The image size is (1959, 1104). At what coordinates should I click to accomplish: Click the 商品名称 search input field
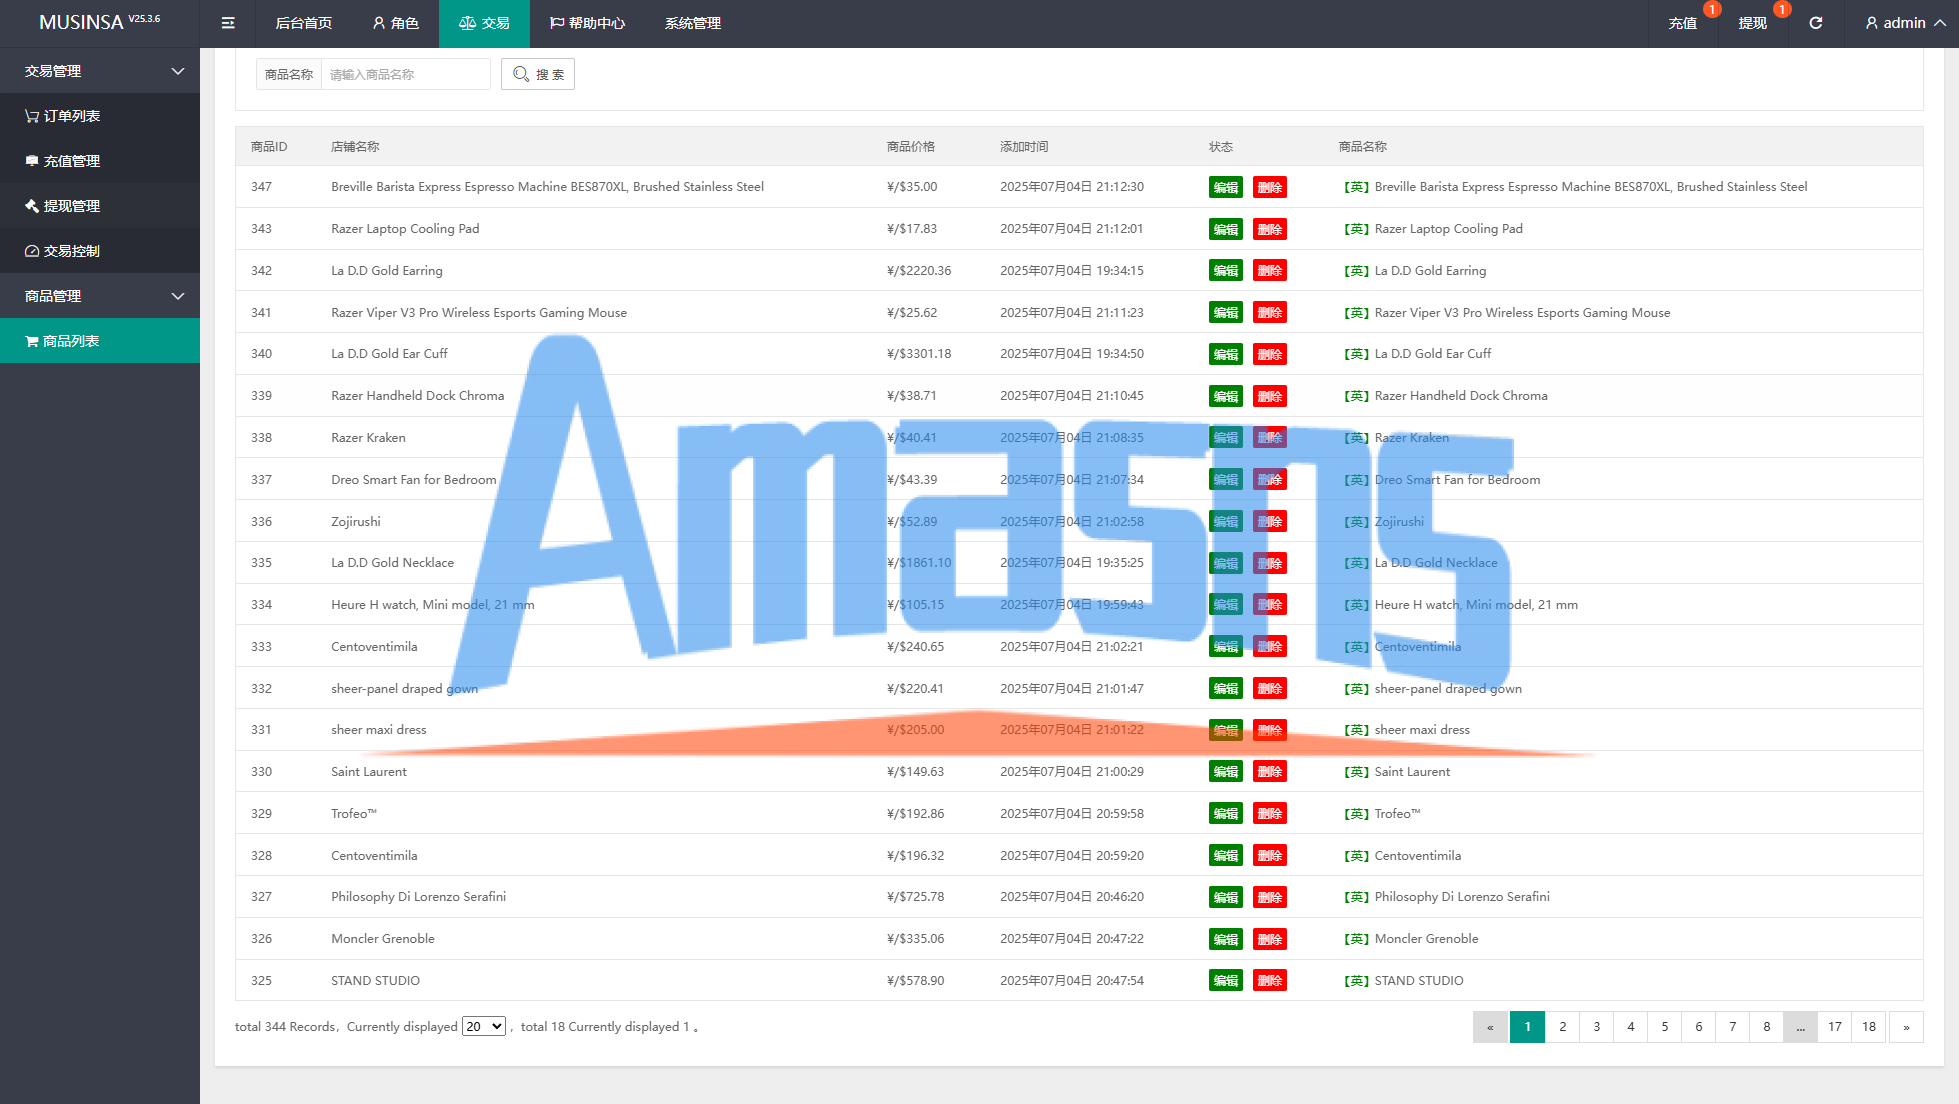pyautogui.click(x=405, y=74)
